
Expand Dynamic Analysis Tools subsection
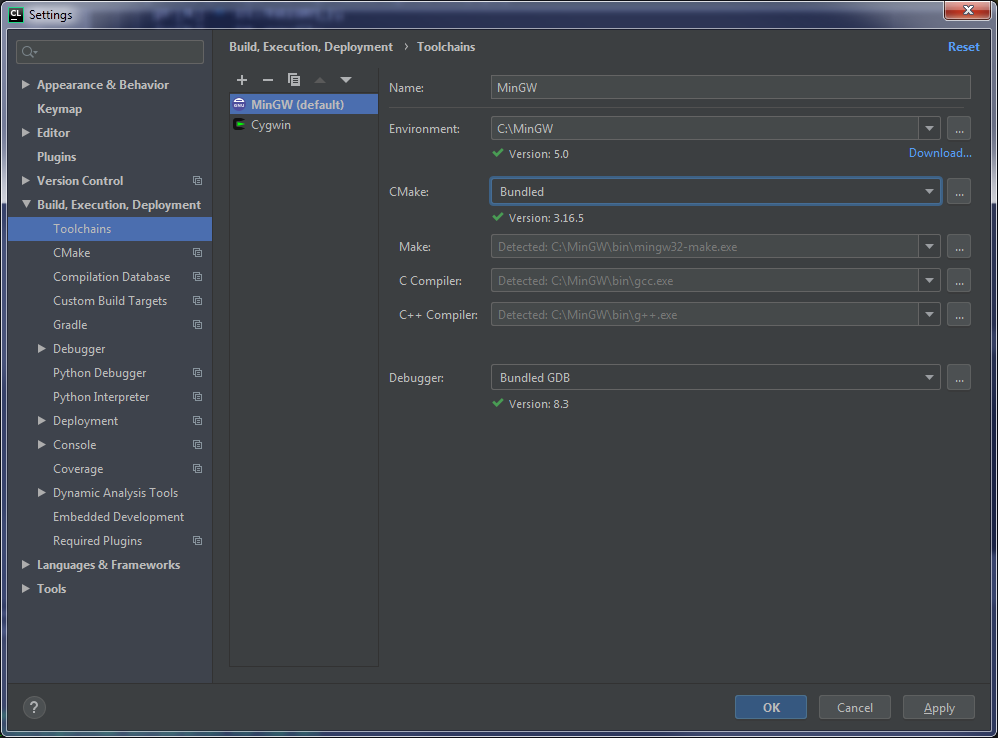tap(41, 492)
